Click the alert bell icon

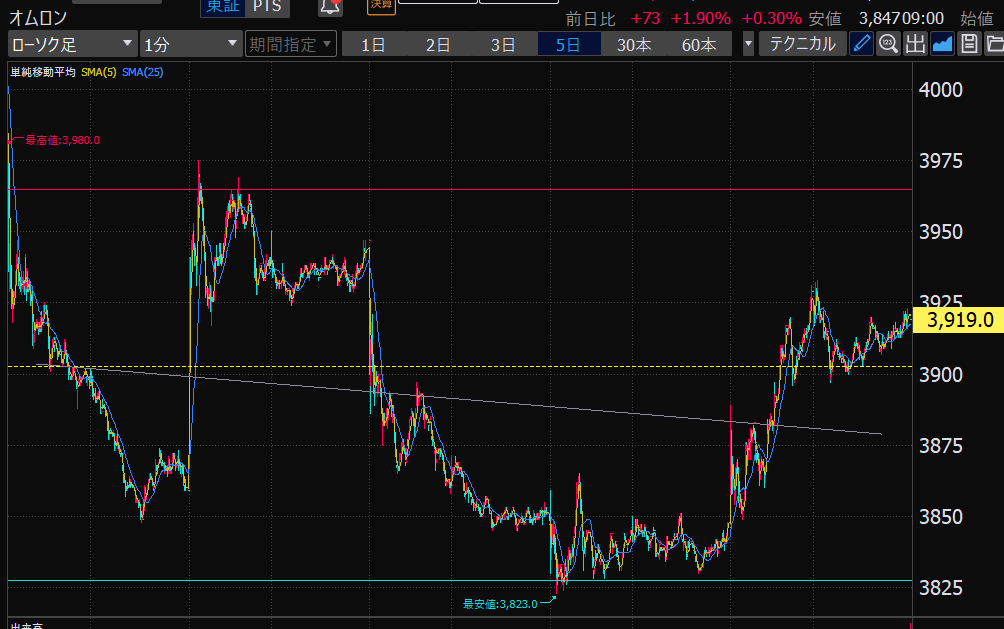click(330, 7)
